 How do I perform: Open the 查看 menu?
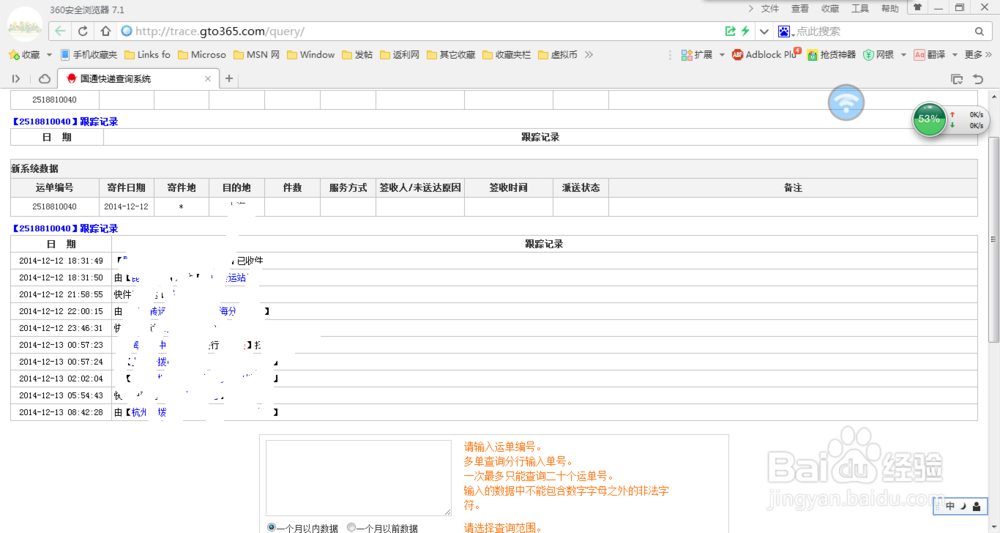click(x=800, y=8)
